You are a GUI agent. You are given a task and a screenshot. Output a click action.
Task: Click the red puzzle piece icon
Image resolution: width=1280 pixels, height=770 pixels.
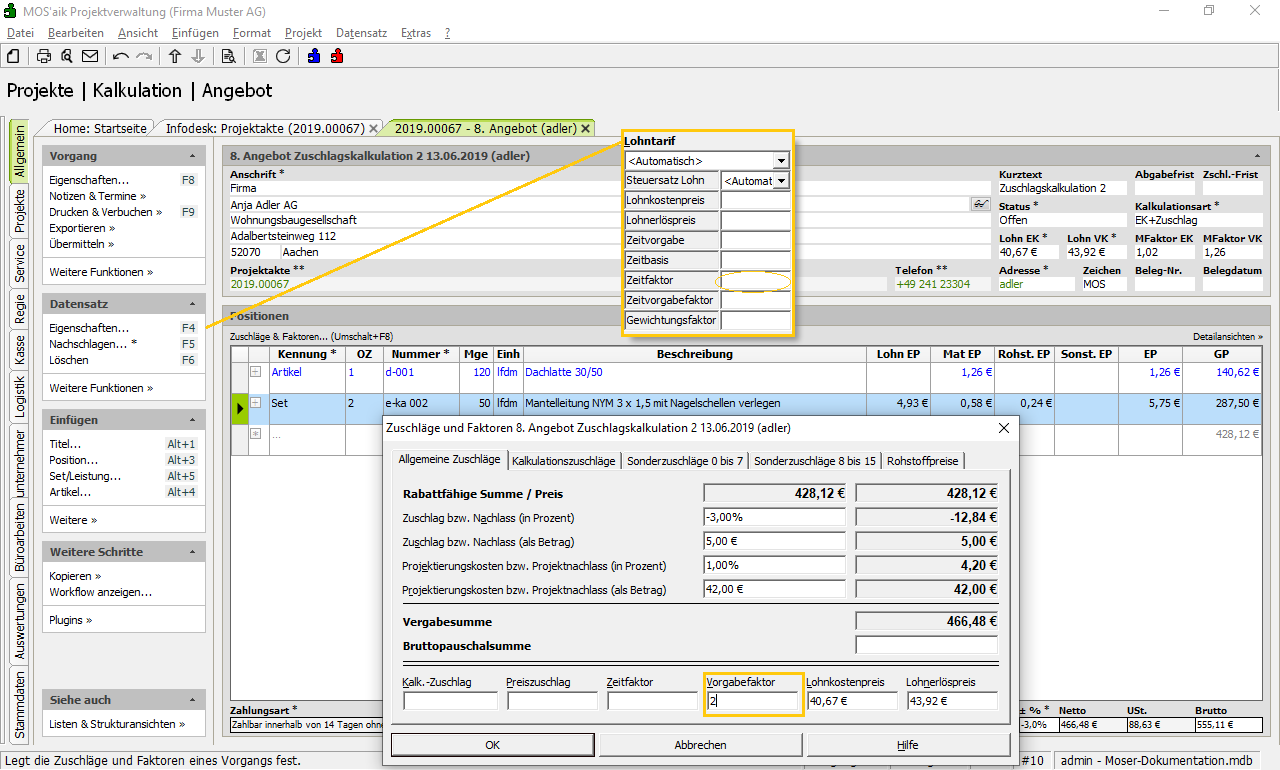tap(337, 56)
